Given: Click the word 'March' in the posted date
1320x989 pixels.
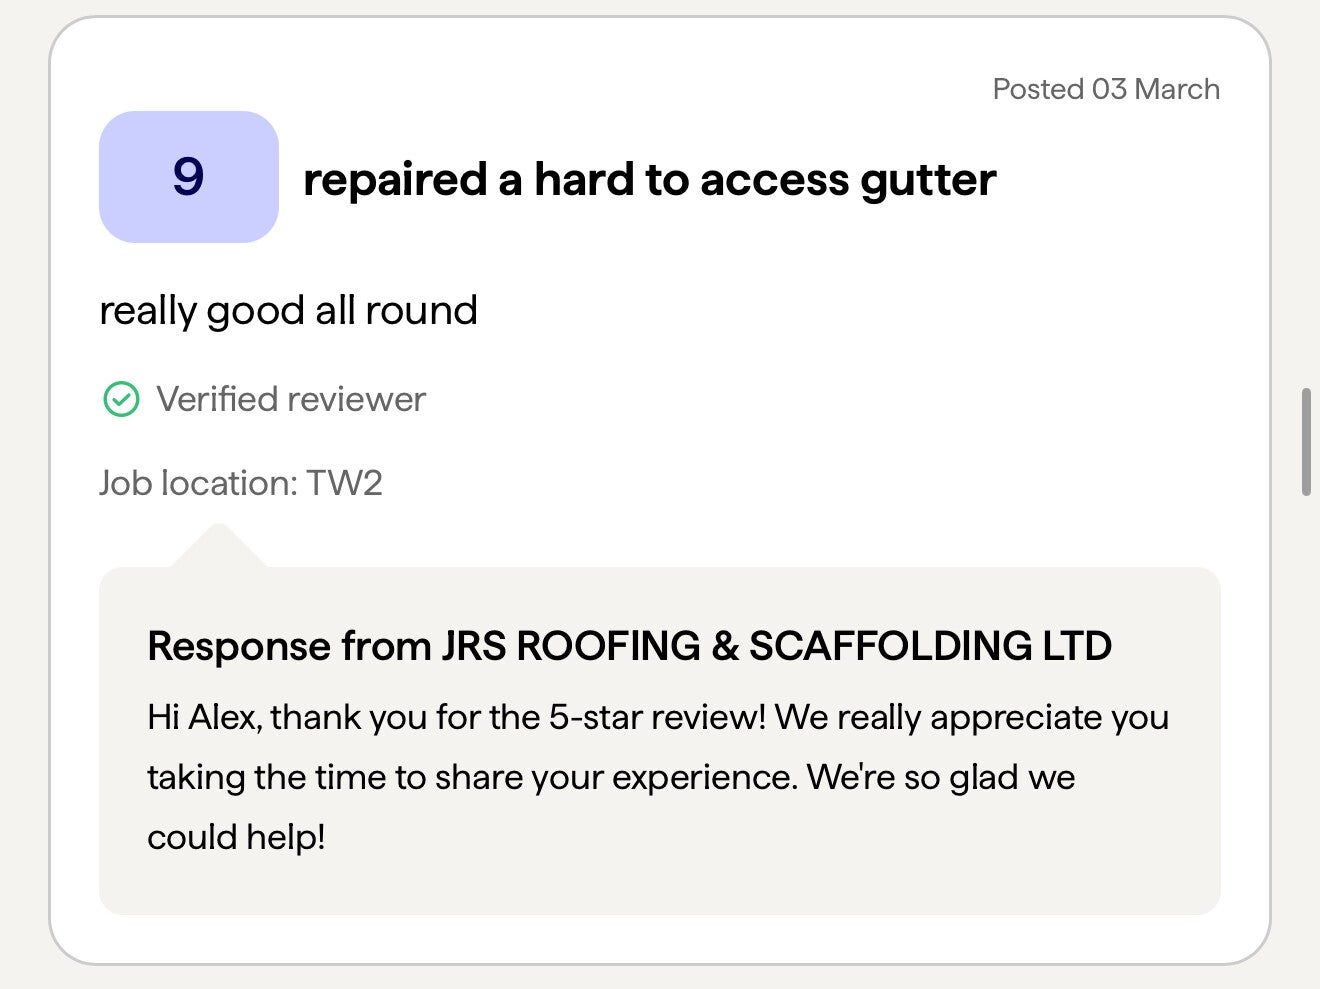Looking at the screenshot, I should [1177, 89].
